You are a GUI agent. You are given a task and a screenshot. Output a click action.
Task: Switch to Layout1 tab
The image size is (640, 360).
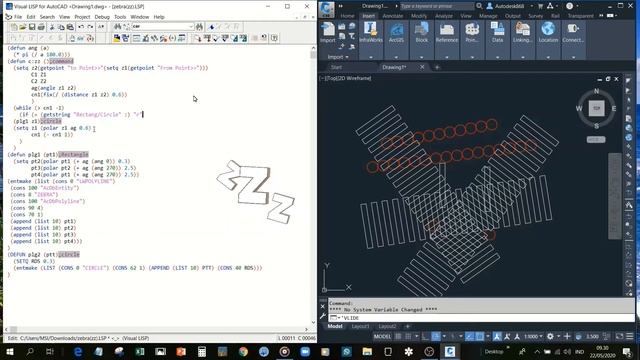[x=360, y=327]
